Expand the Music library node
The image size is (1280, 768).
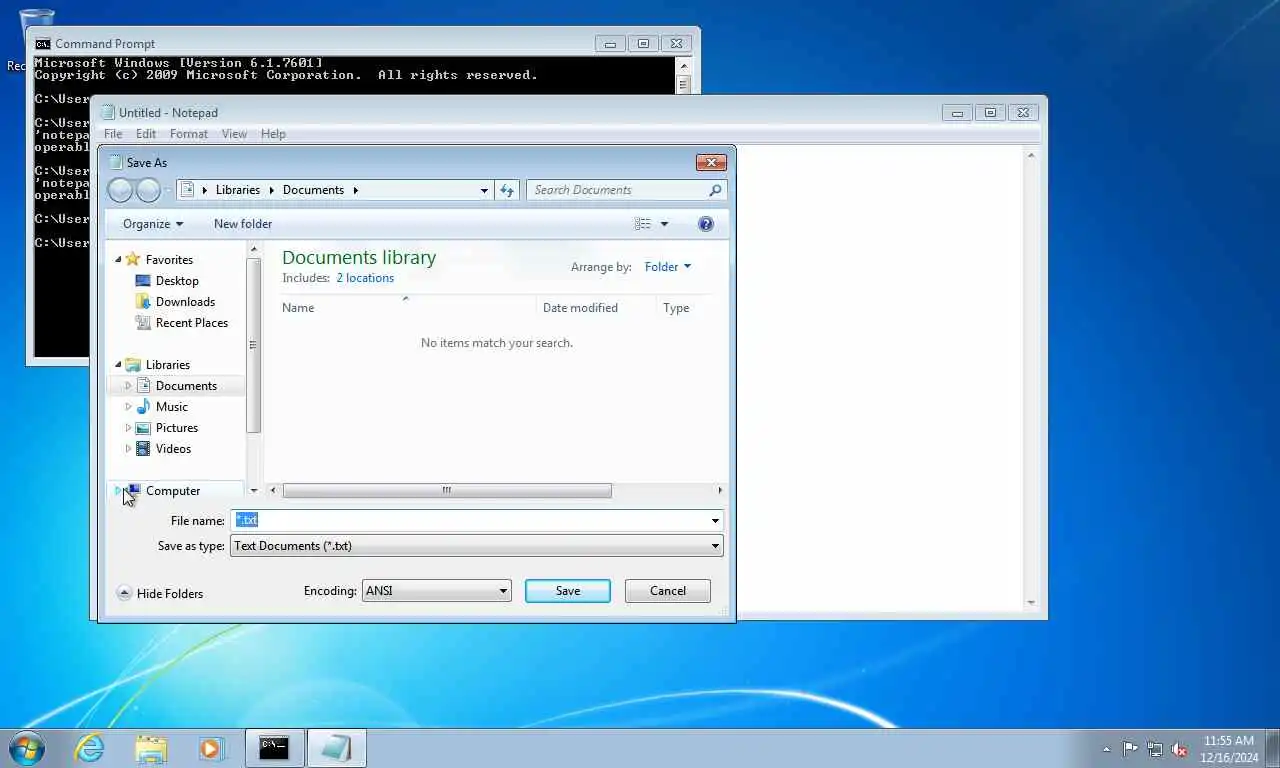coord(128,407)
